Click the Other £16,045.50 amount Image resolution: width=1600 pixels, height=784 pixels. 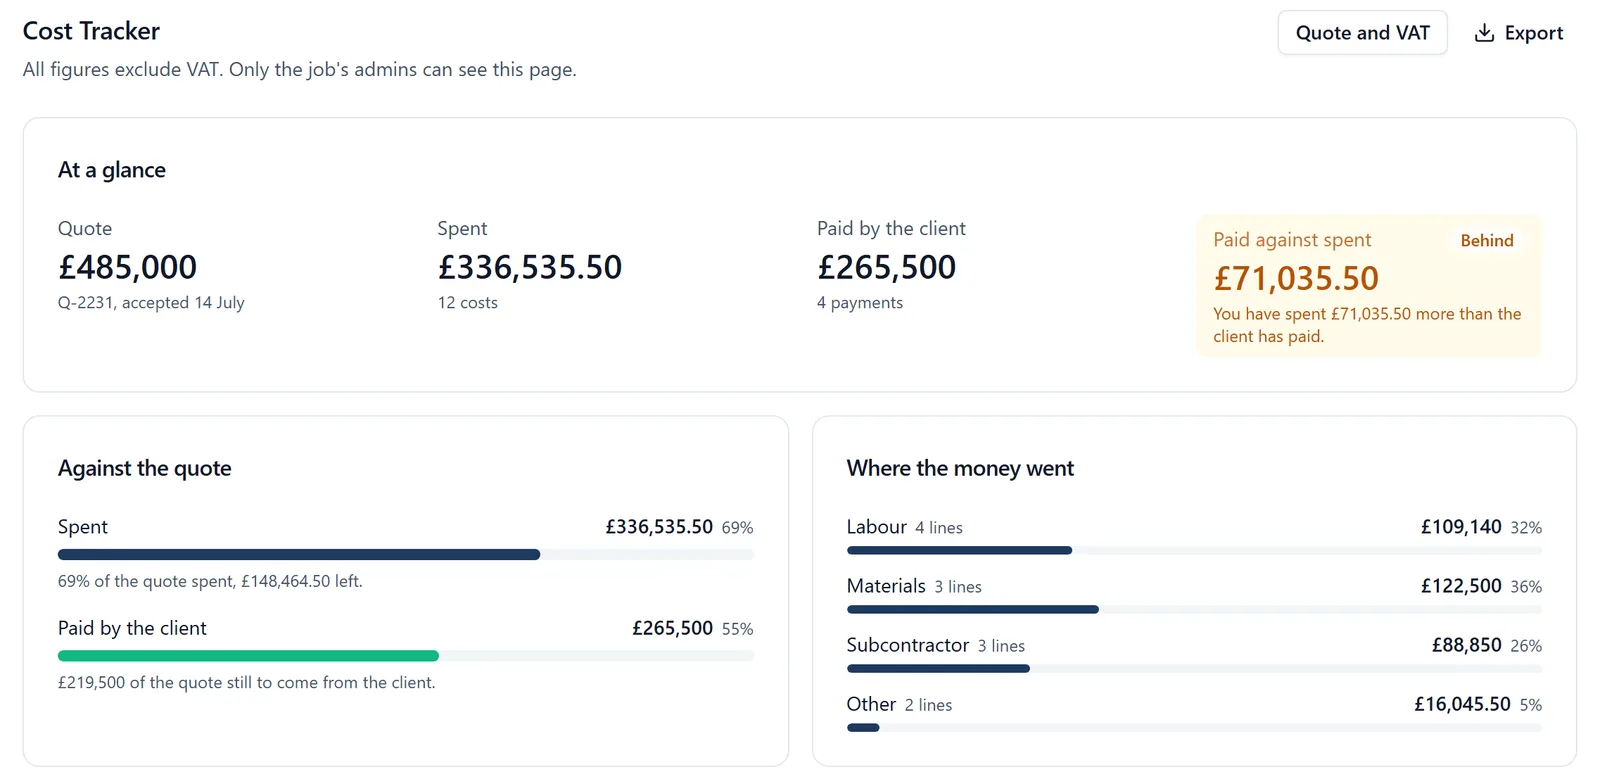pyautogui.click(x=1462, y=704)
